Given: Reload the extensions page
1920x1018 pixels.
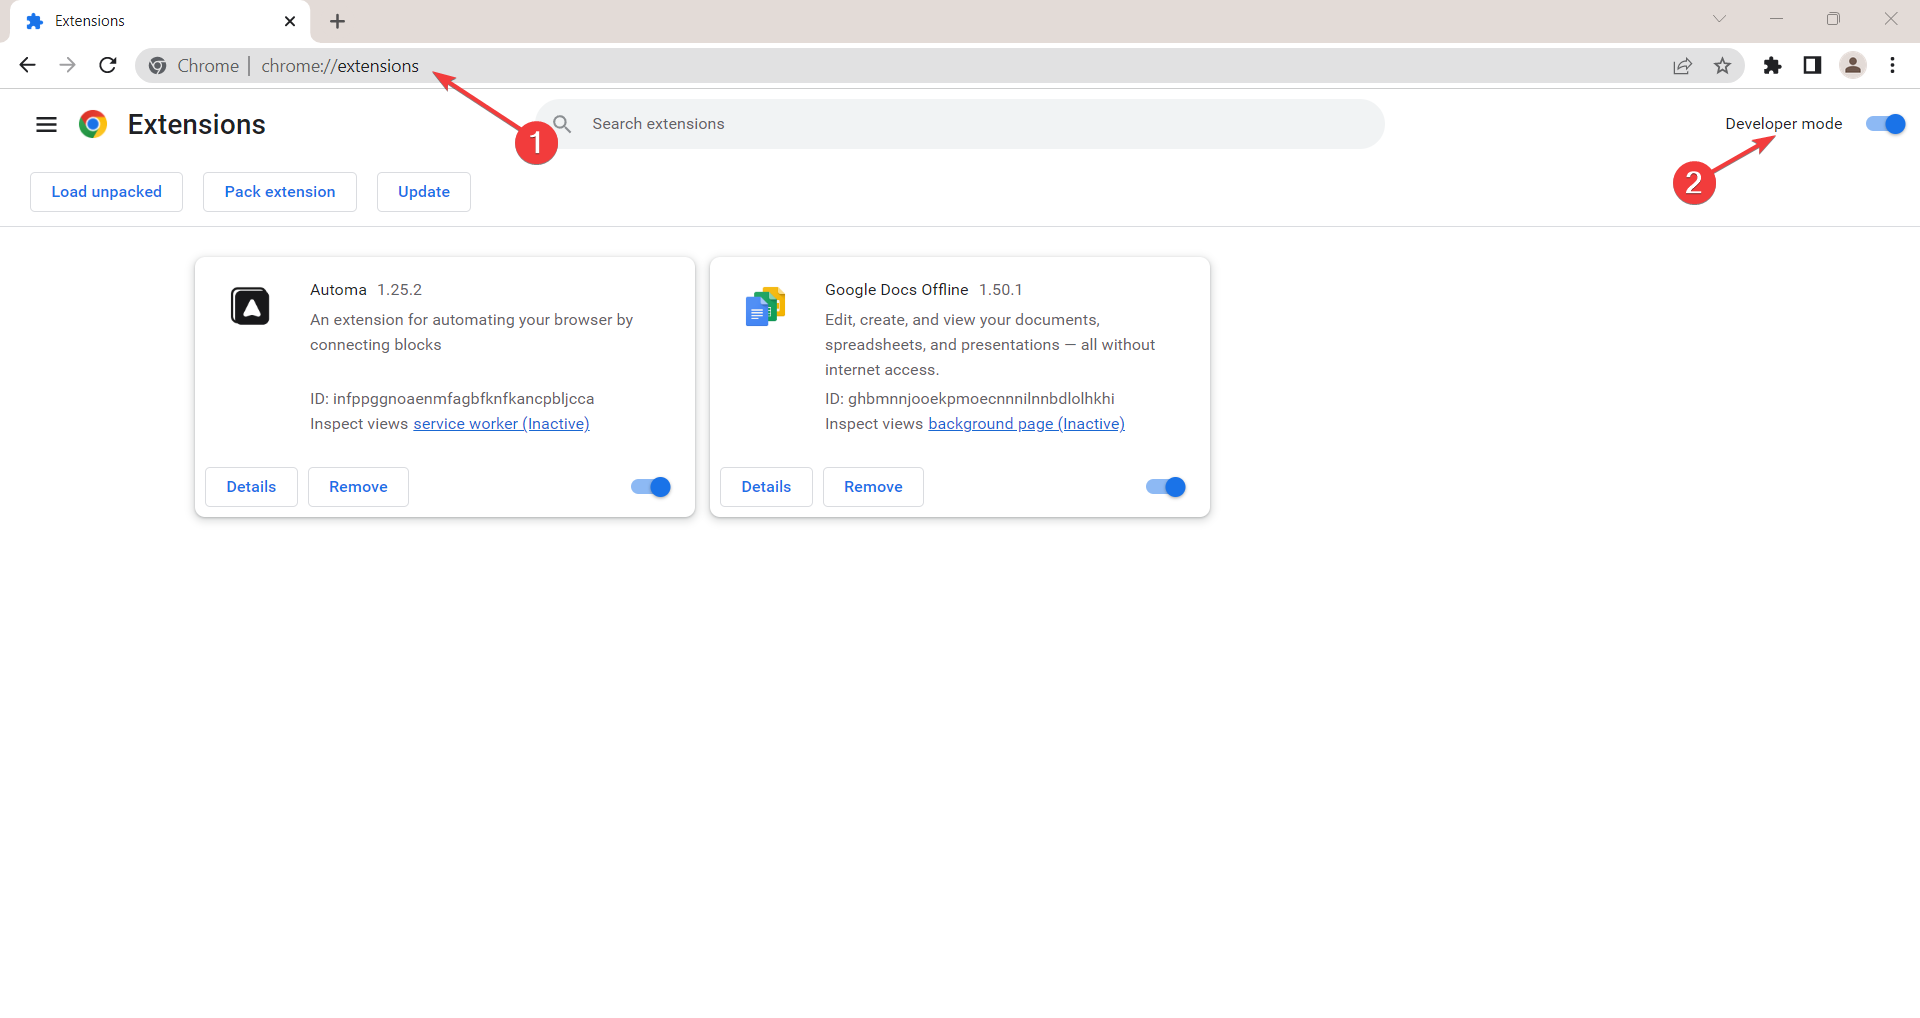Looking at the screenshot, I should click(108, 65).
